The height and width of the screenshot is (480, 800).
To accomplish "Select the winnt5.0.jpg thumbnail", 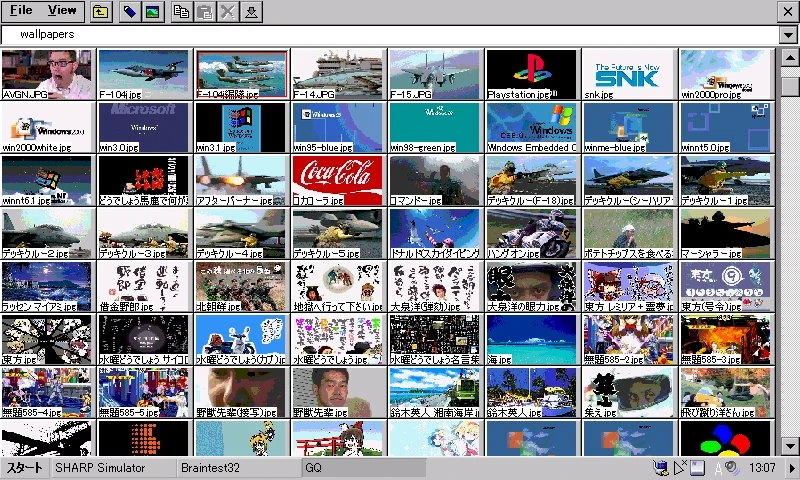I will (x=727, y=128).
